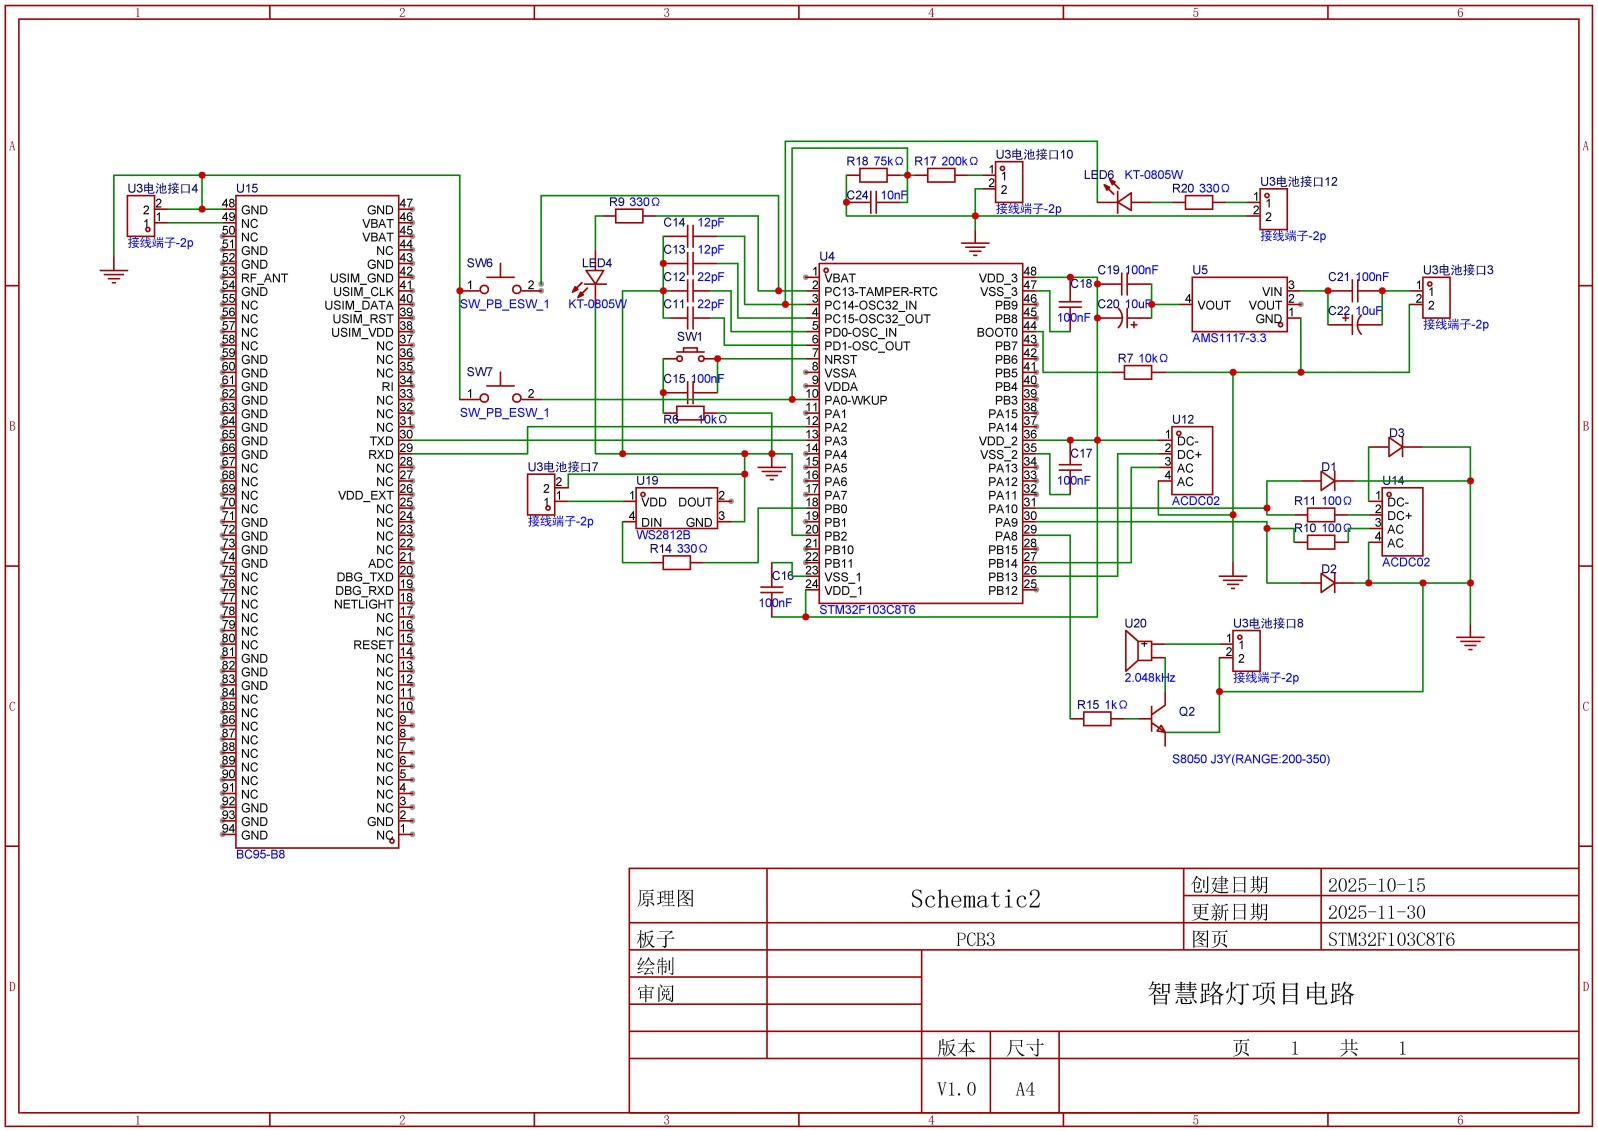Screen dimensions: 1598x1131
Task: Select the Schematic2 title block field
Action: coord(974,899)
